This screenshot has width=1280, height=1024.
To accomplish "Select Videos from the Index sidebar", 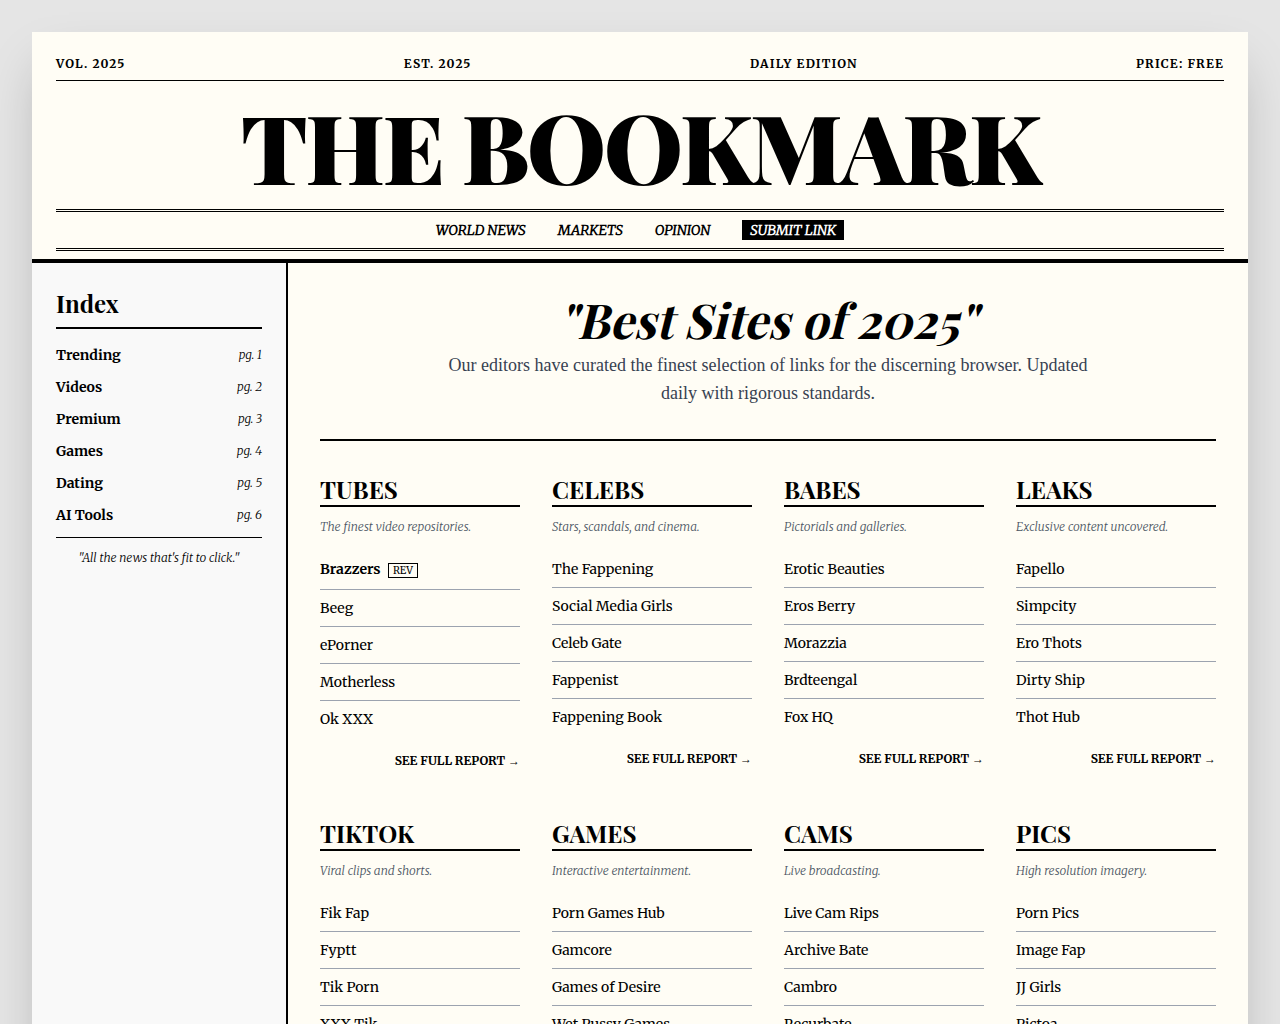I will pyautogui.click(x=78, y=387).
